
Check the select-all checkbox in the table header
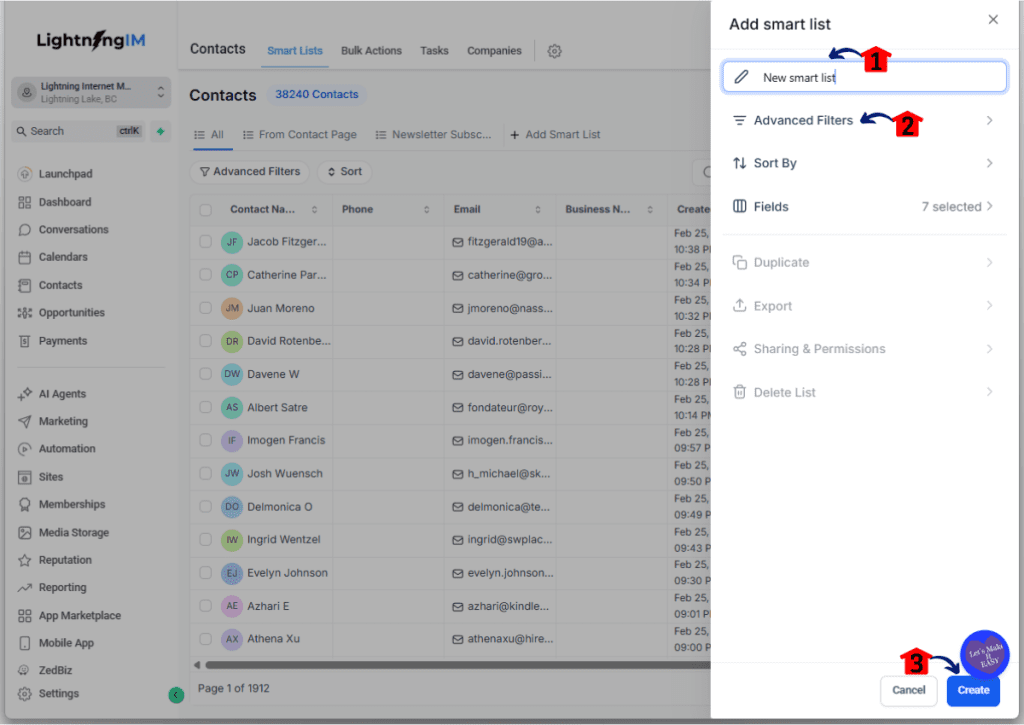(x=206, y=208)
